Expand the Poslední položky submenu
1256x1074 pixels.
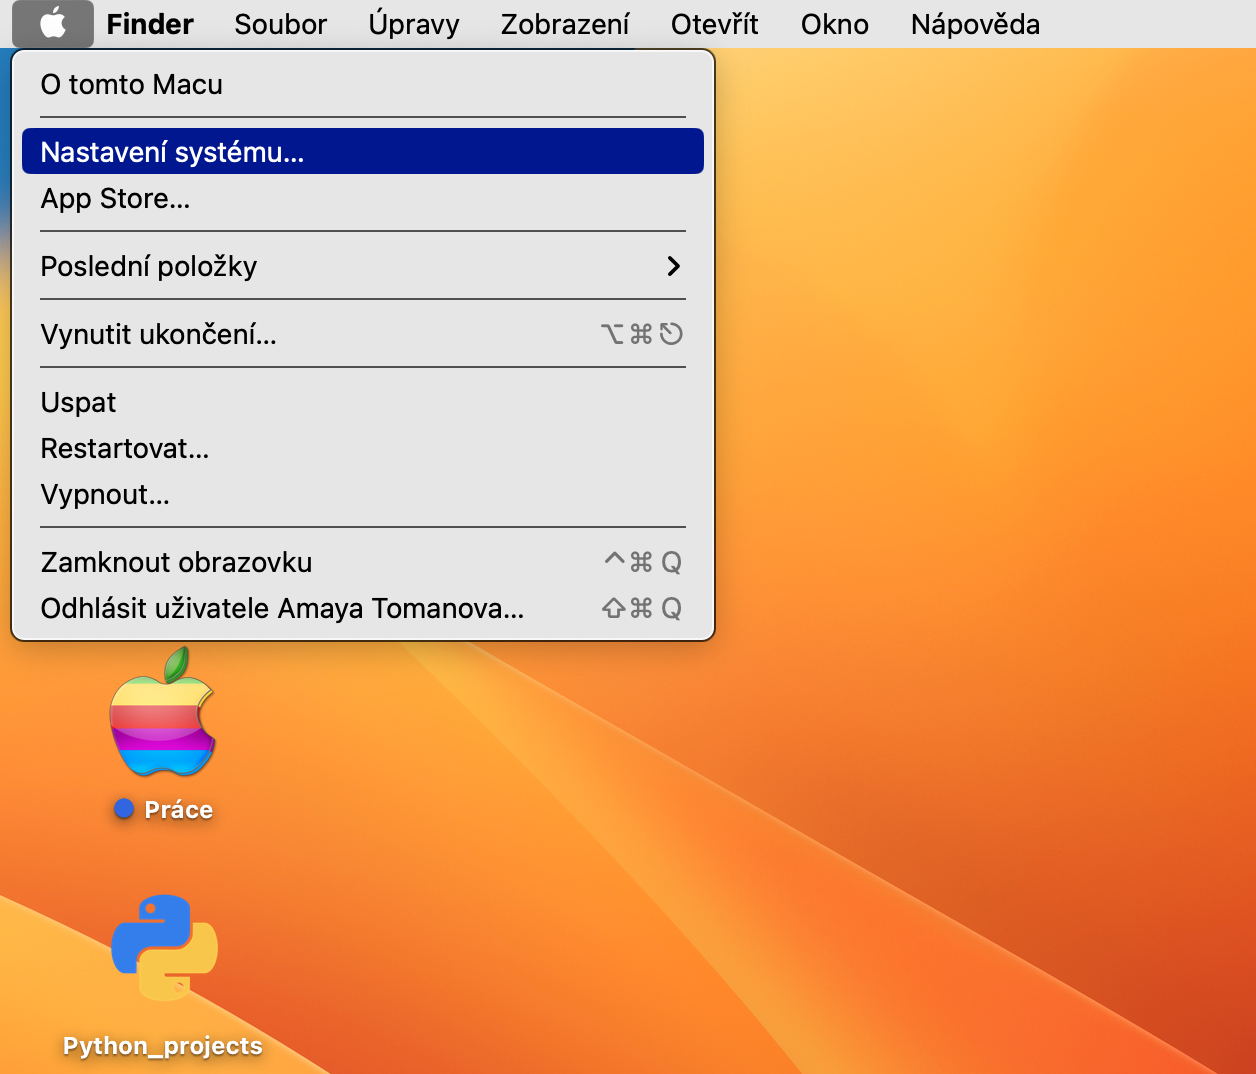pos(363,266)
